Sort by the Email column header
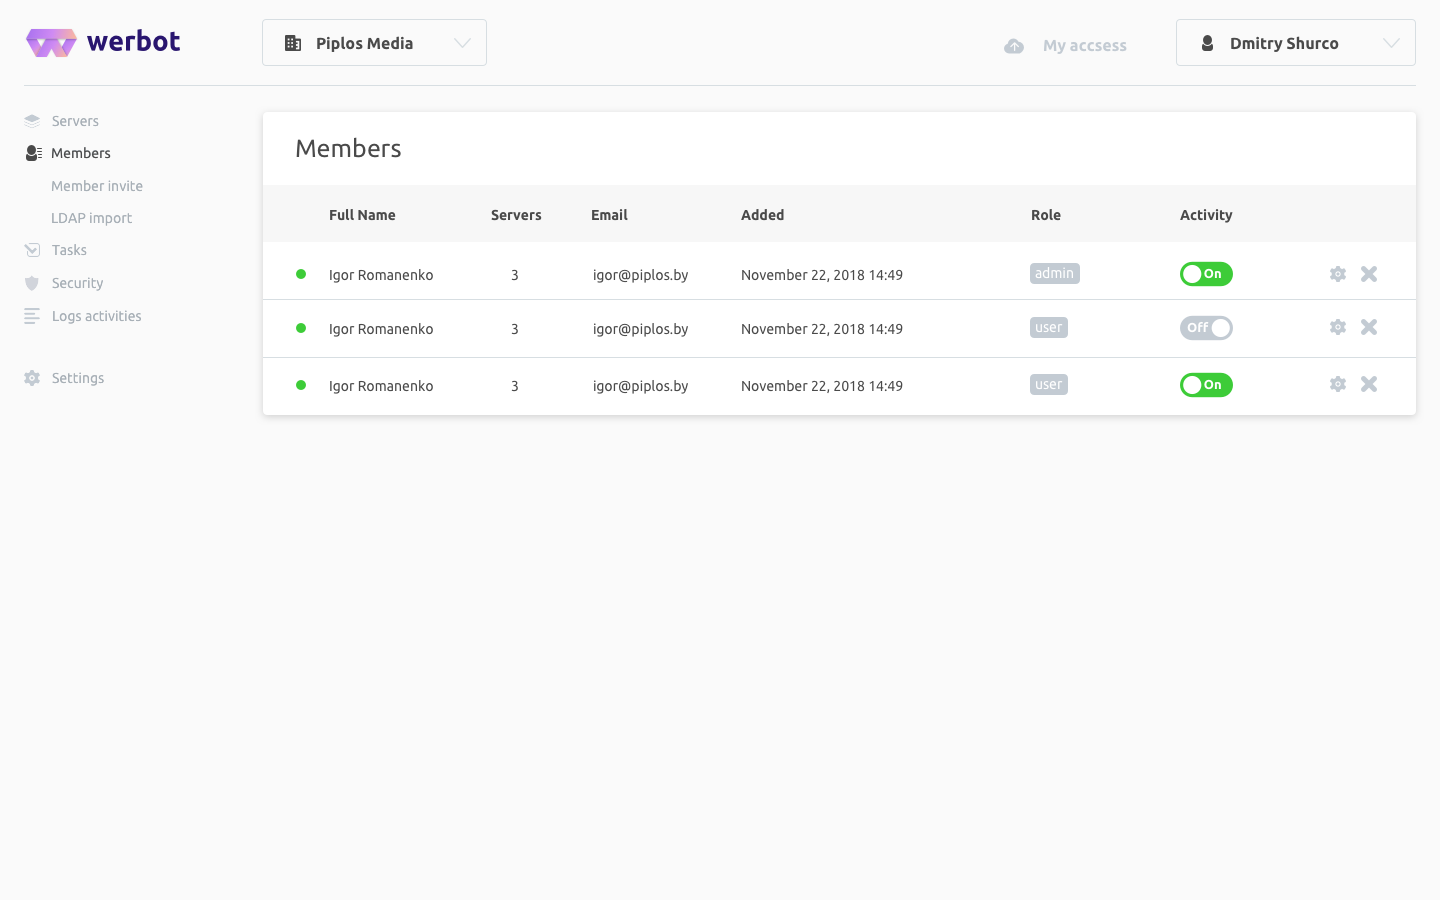Screen dimensions: 1440x900 609,215
